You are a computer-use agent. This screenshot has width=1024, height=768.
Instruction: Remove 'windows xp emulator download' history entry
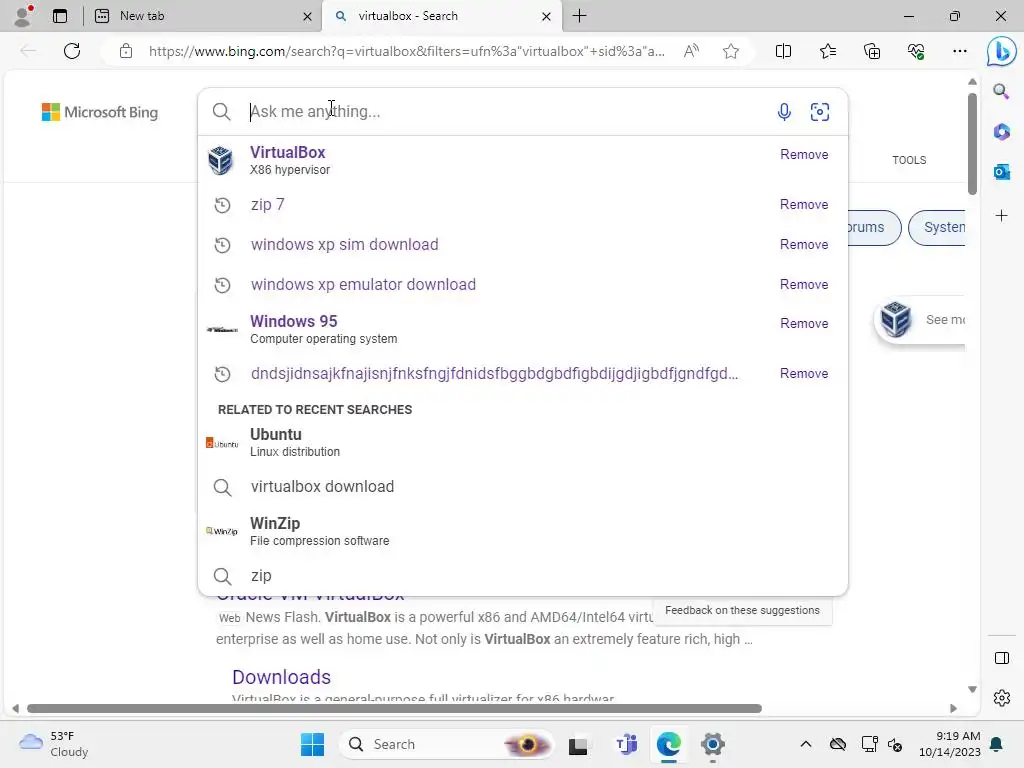coord(804,285)
